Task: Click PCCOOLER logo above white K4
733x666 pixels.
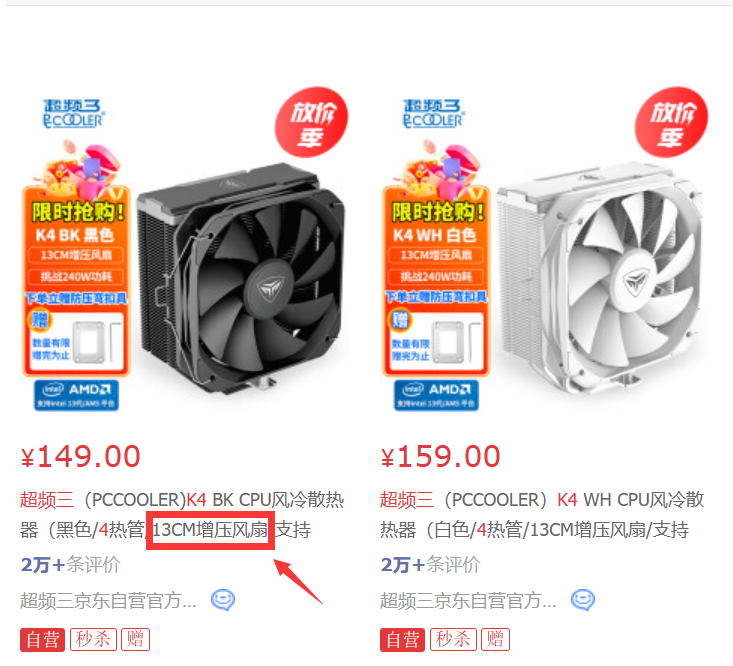Action: (433, 114)
